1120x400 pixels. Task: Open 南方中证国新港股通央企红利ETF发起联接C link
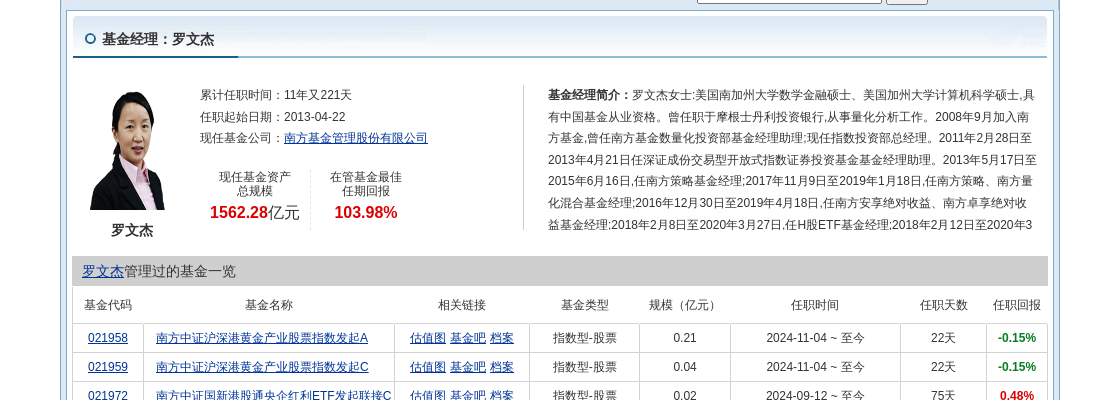pyautogui.click(x=274, y=395)
